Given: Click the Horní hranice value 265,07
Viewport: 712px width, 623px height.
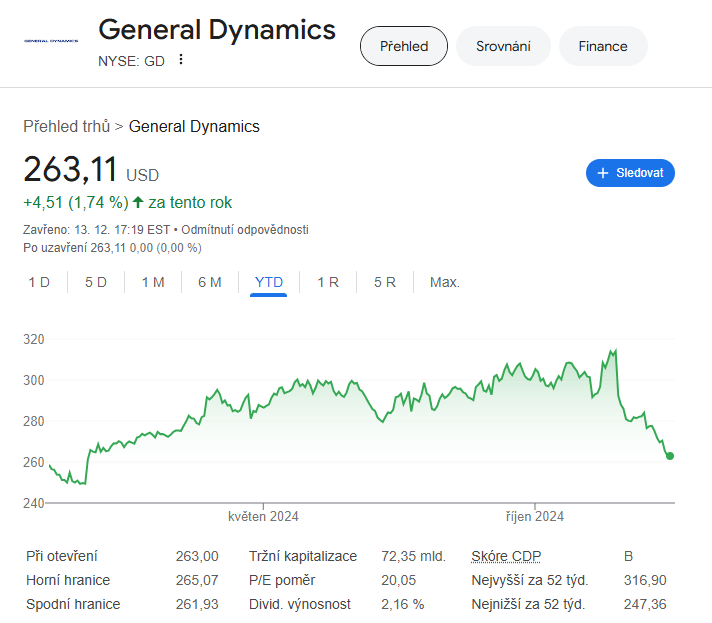Looking at the screenshot, I should point(197,580).
